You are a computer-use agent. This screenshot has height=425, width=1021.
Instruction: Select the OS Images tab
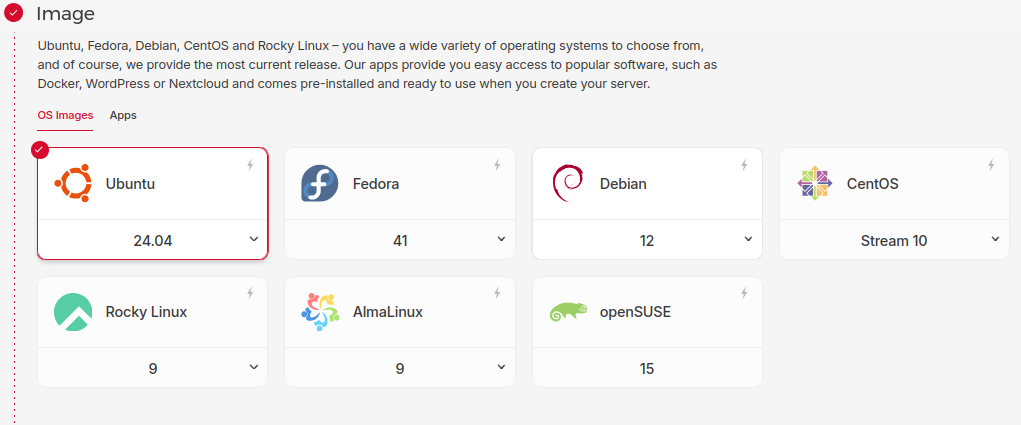coord(65,115)
